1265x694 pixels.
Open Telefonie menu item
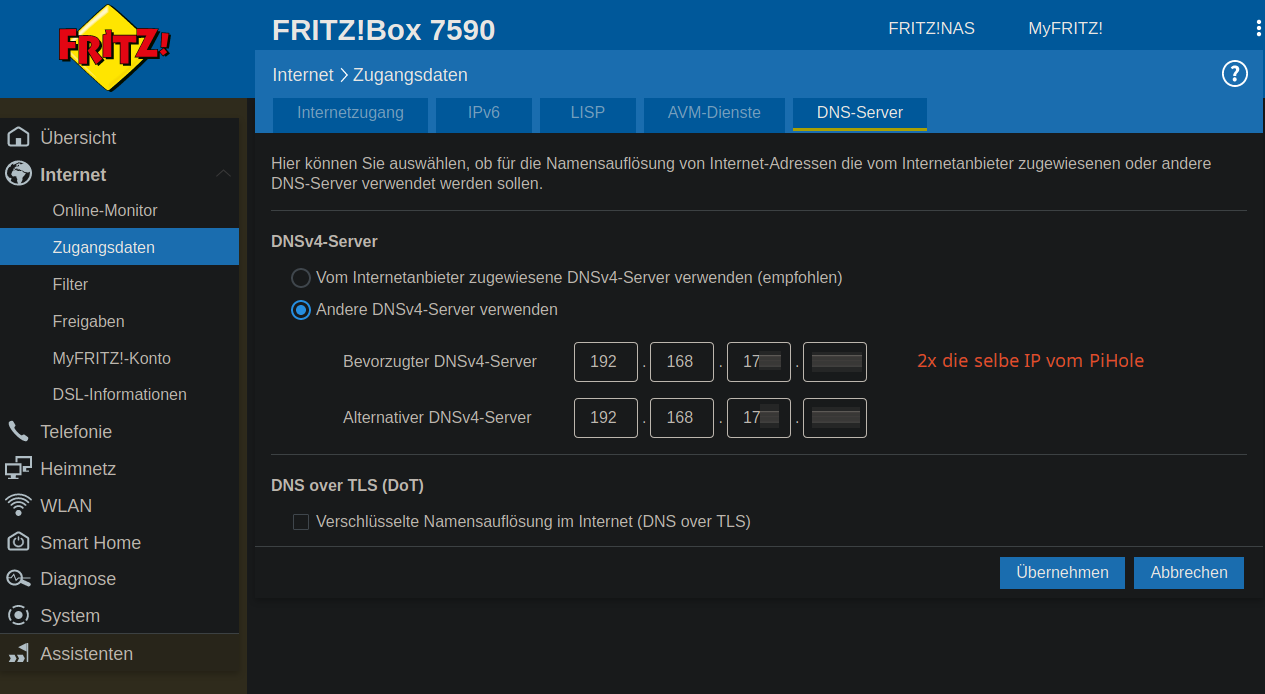point(76,431)
